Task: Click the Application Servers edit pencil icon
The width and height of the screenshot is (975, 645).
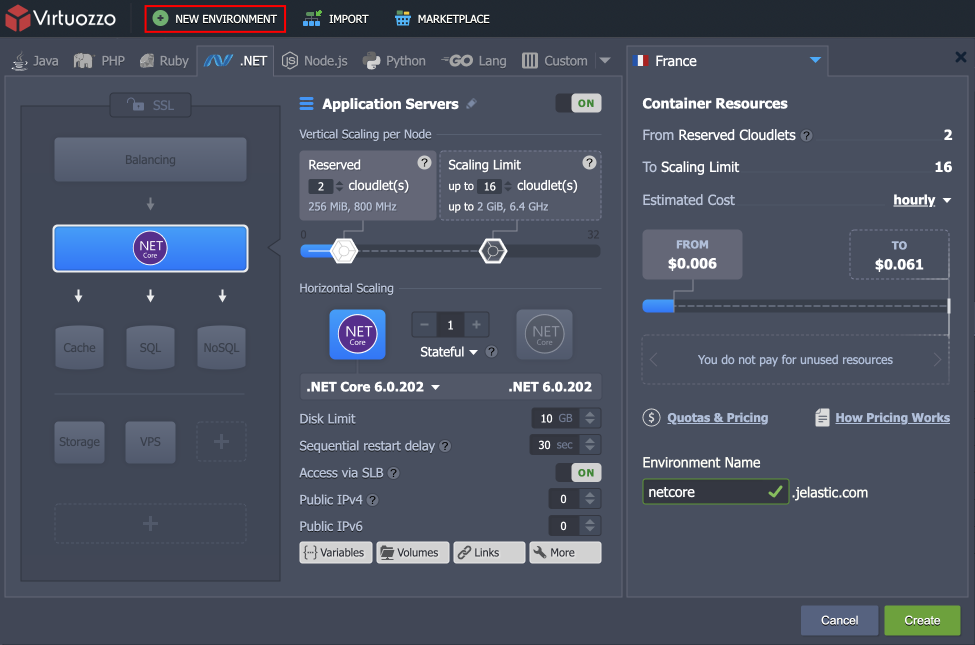Action: click(x=471, y=103)
